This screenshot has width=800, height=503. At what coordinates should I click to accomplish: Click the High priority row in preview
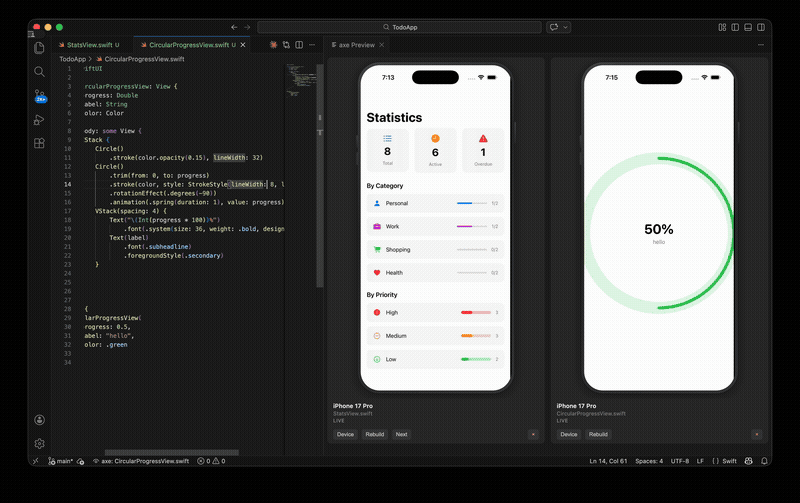pyautogui.click(x=435, y=312)
